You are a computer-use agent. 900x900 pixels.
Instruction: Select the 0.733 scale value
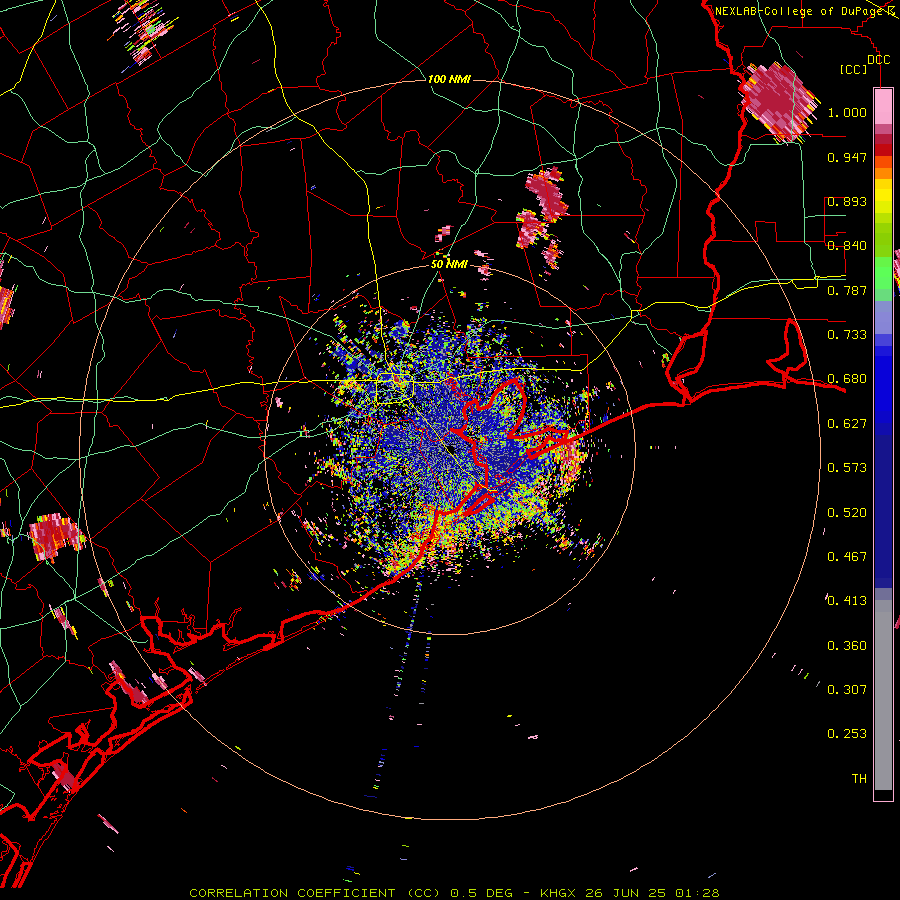[847, 335]
